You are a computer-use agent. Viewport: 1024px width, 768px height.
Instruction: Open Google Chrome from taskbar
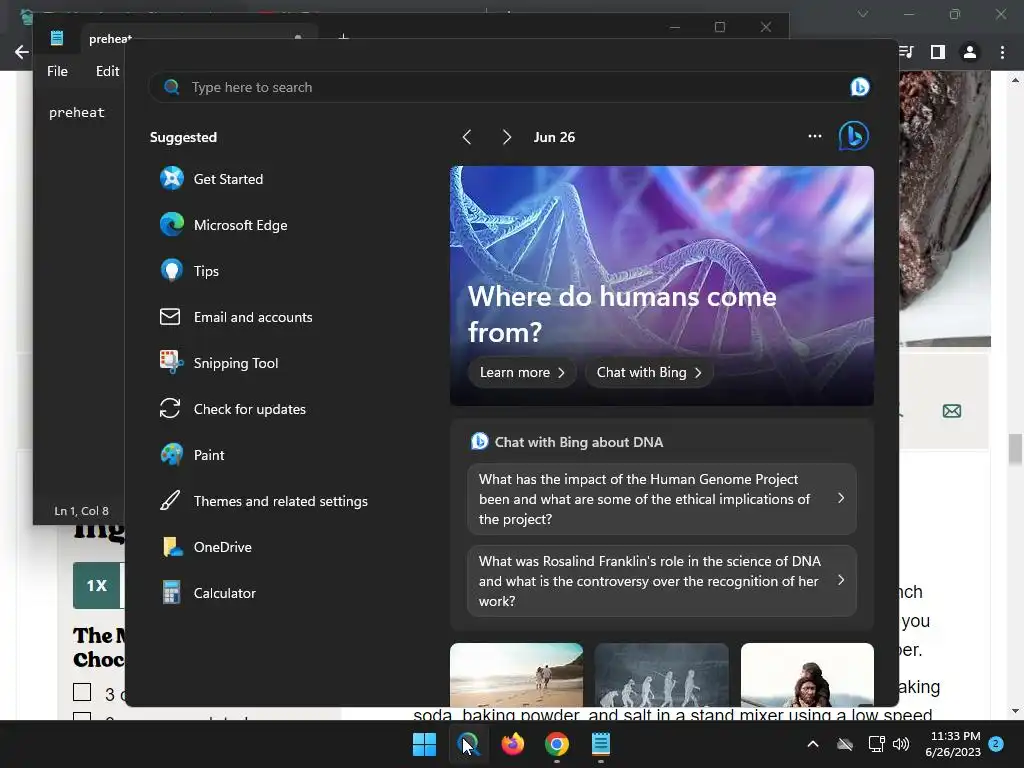pos(556,744)
